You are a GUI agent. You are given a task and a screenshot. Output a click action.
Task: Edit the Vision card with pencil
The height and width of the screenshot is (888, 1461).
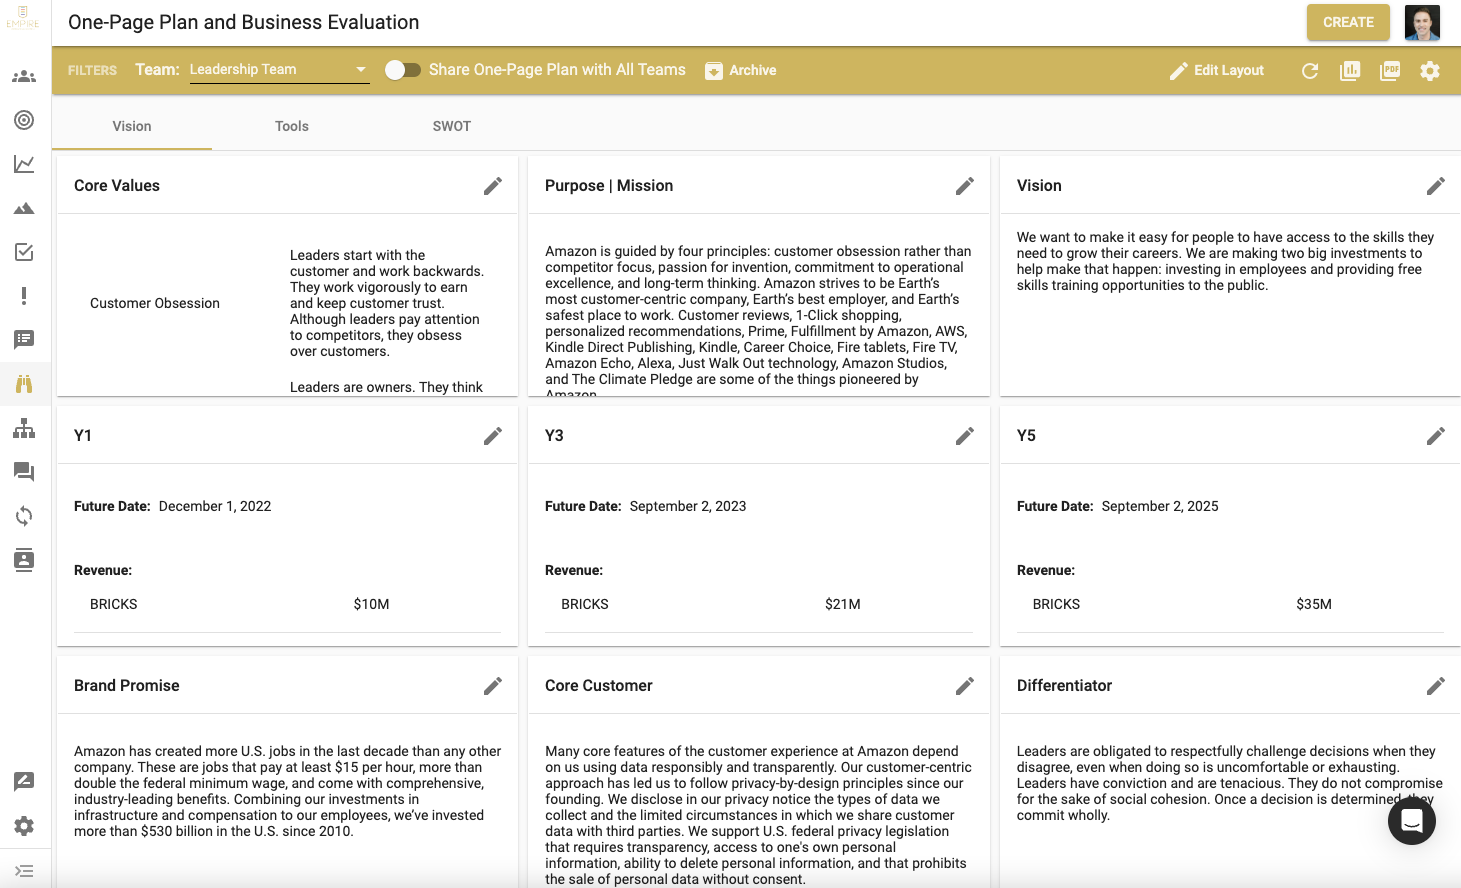pyautogui.click(x=1436, y=186)
